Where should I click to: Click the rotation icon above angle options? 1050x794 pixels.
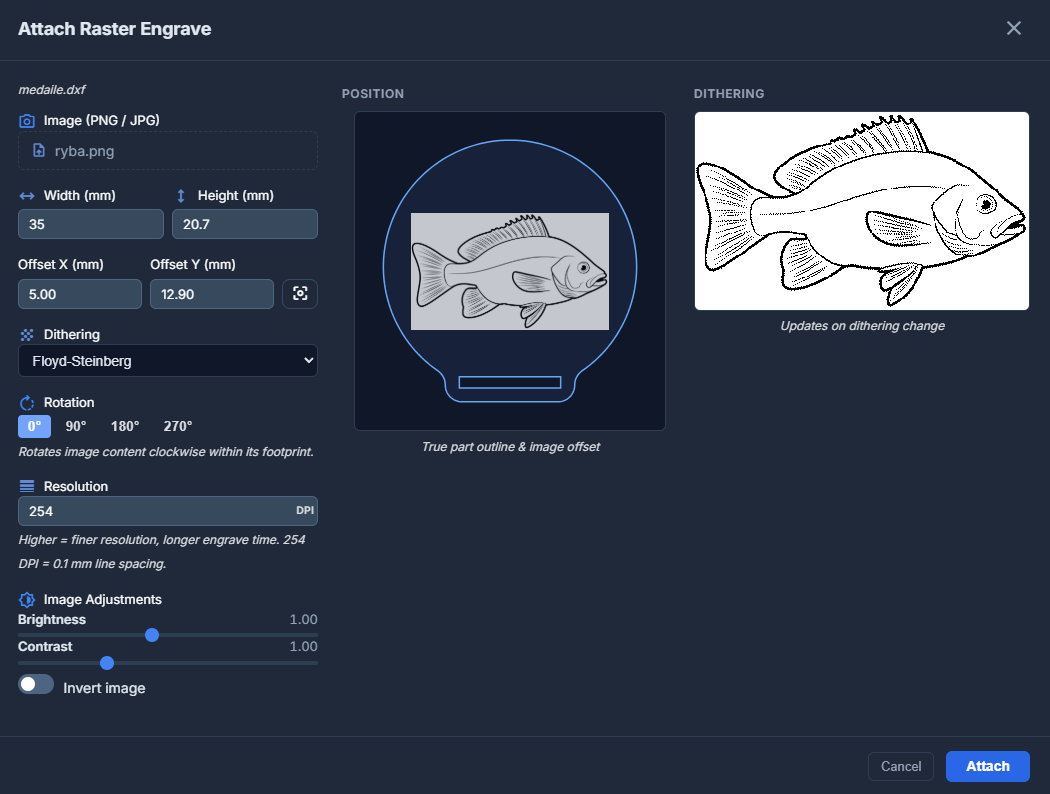click(27, 403)
